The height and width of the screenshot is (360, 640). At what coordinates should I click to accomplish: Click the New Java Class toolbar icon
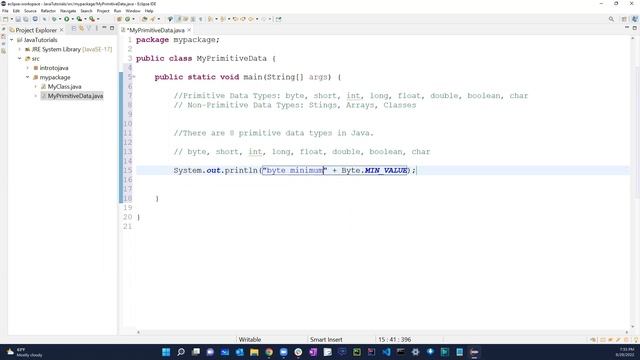[127, 19]
